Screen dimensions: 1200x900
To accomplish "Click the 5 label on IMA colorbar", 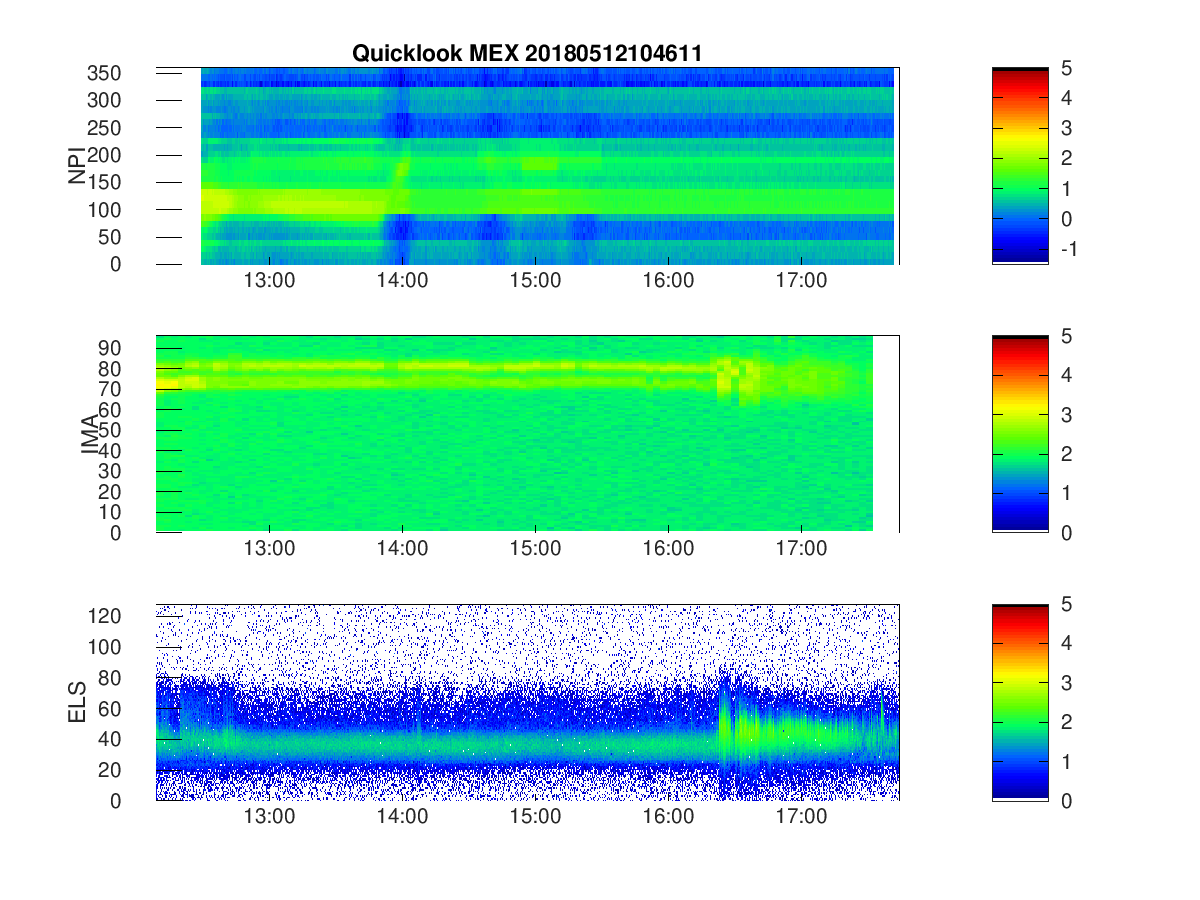I will 1069,336.
